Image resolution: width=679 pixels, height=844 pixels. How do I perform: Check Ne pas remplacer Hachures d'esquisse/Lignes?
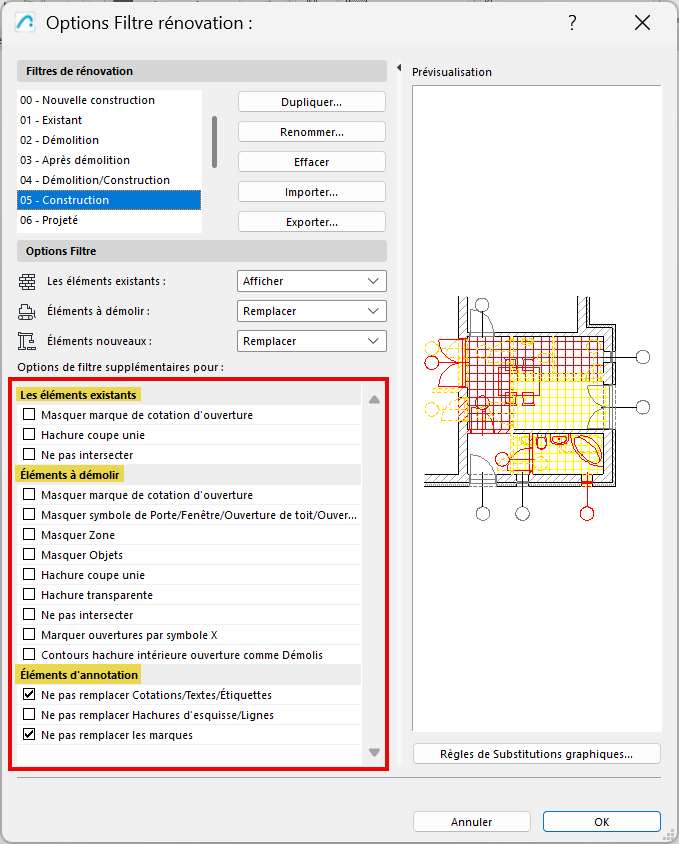pos(29,714)
